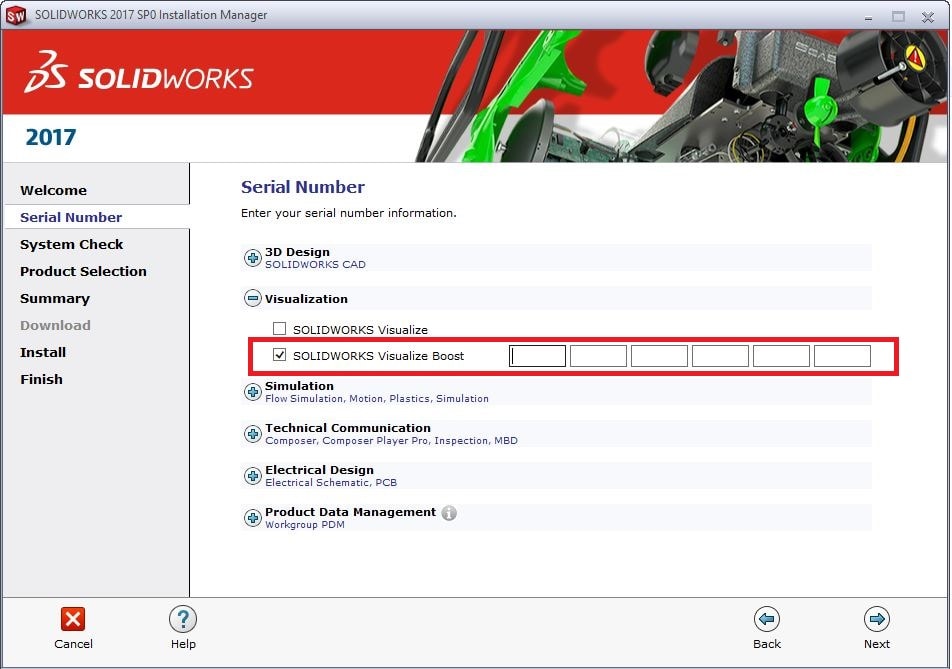Click the 'Serial Number' page heading
Viewport: 952px width, 669px height.
coord(302,187)
